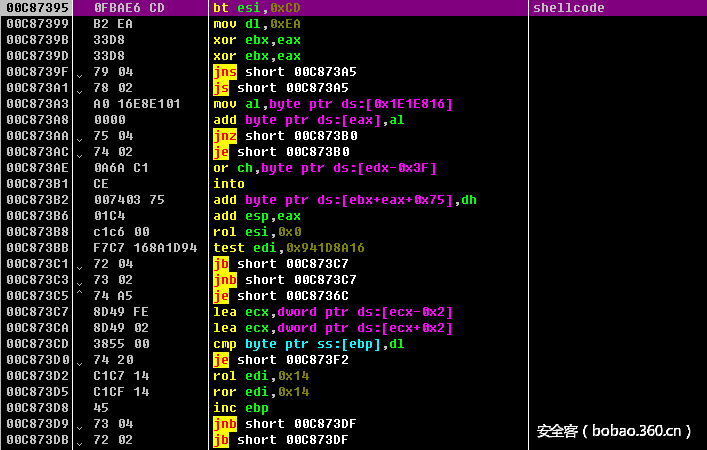Click address 00C873AA
The width and height of the screenshot is (707, 450).
(x=37, y=136)
